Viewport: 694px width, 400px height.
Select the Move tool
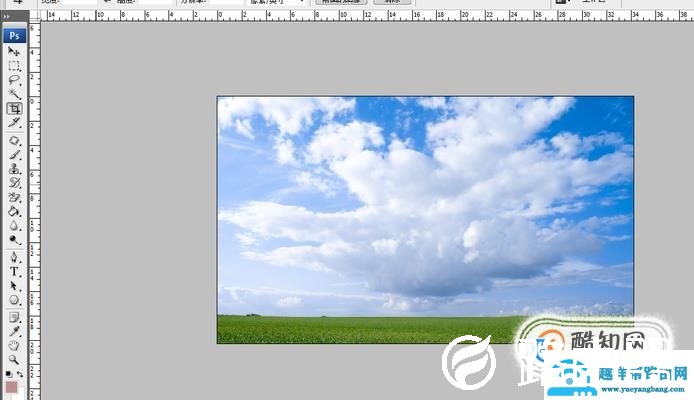[x=14, y=51]
